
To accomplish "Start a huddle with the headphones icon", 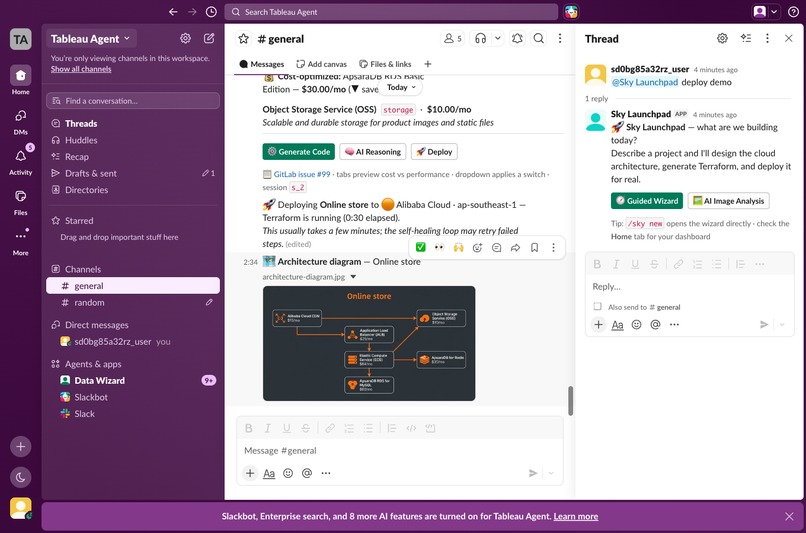I will (481, 39).
